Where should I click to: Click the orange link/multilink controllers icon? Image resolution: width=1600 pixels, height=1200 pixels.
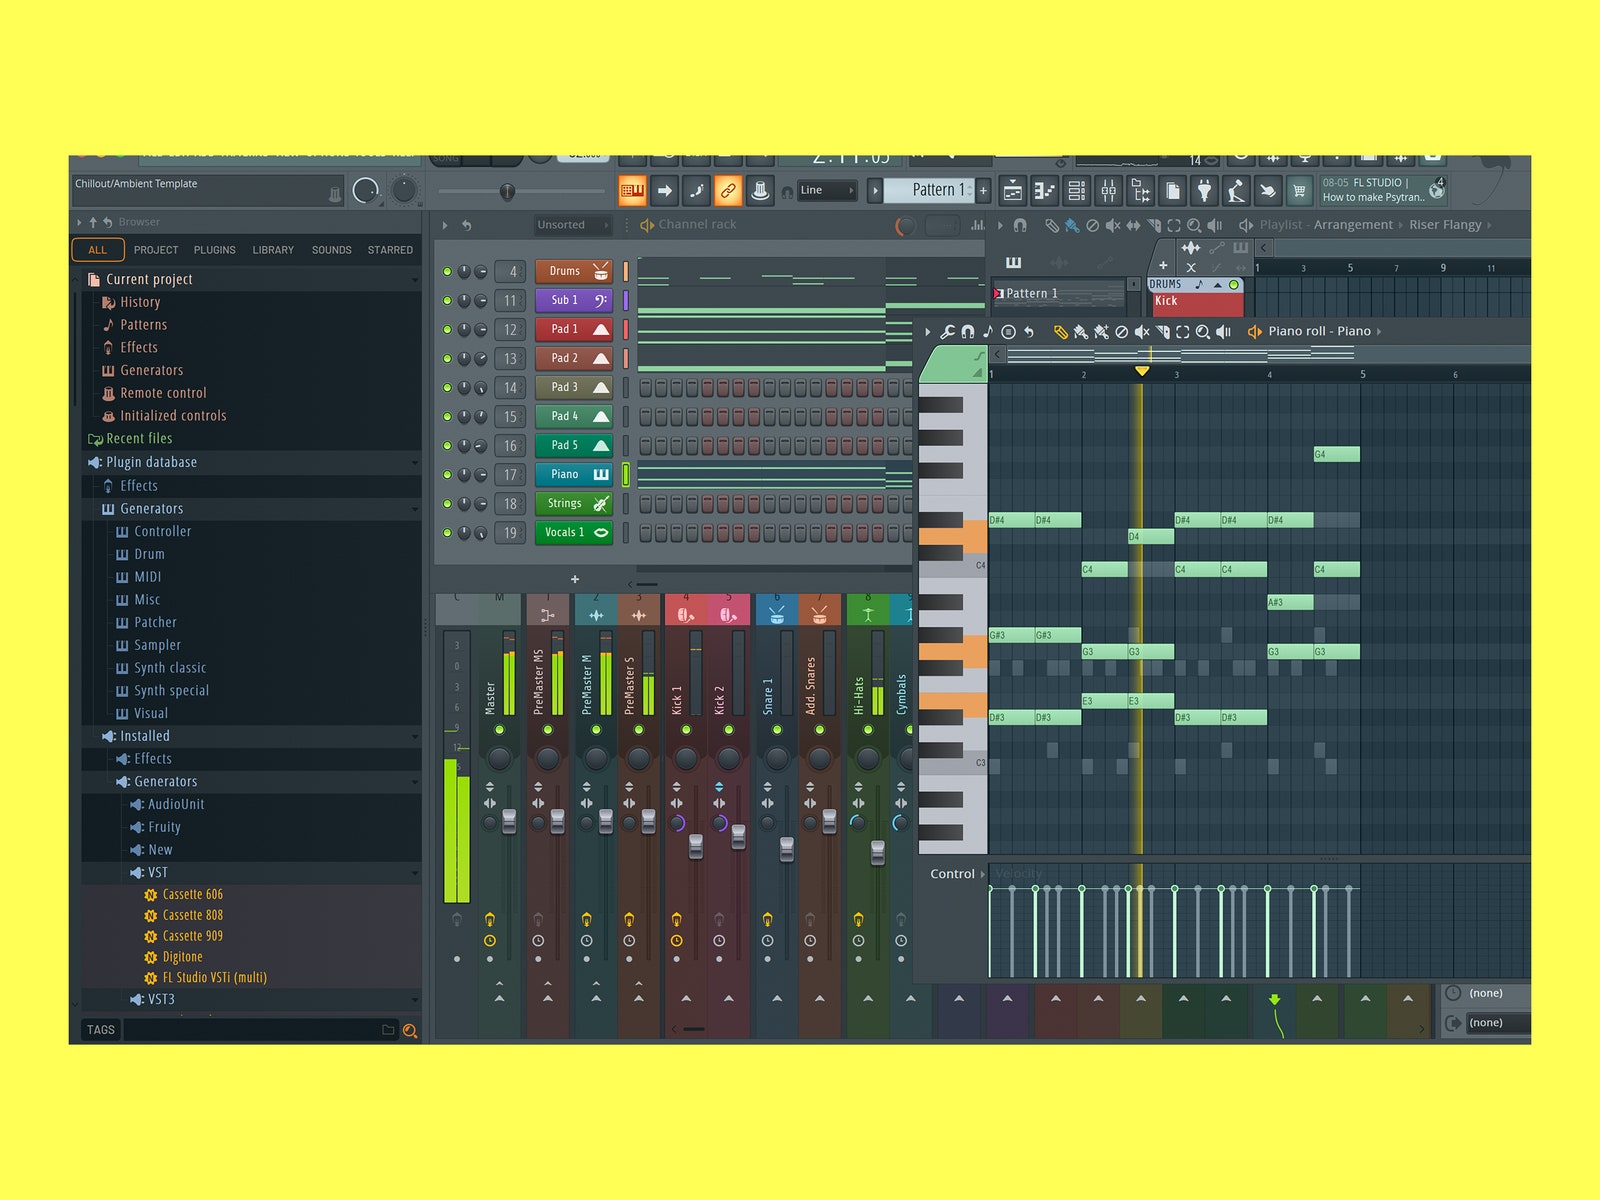[x=728, y=190]
